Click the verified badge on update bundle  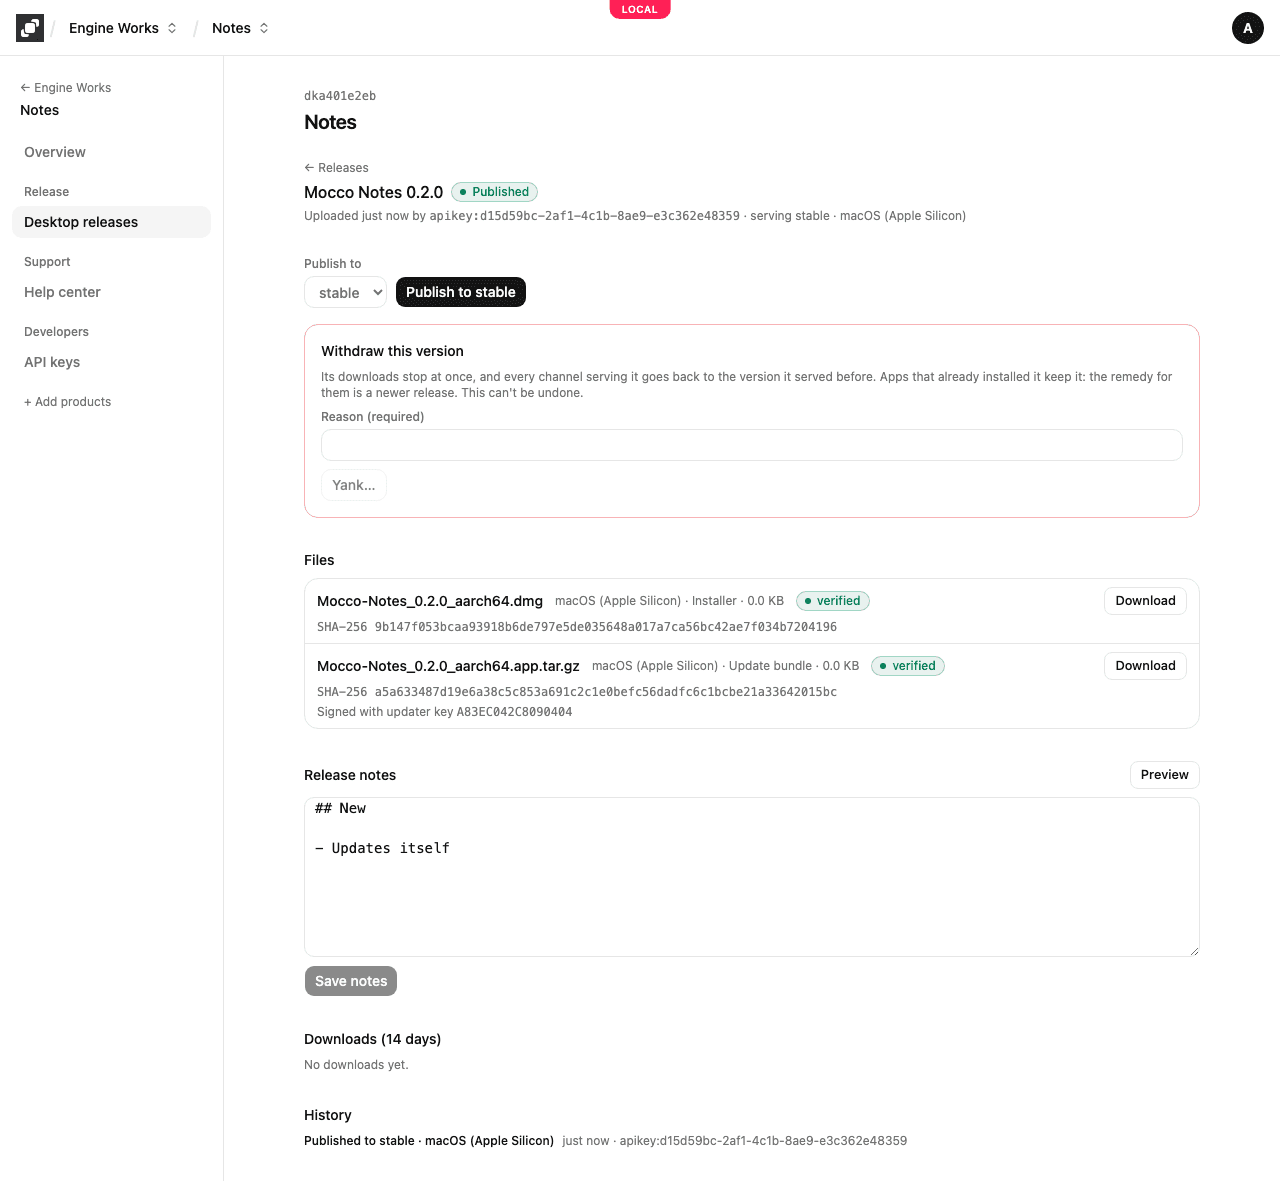(x=908, y=666)
